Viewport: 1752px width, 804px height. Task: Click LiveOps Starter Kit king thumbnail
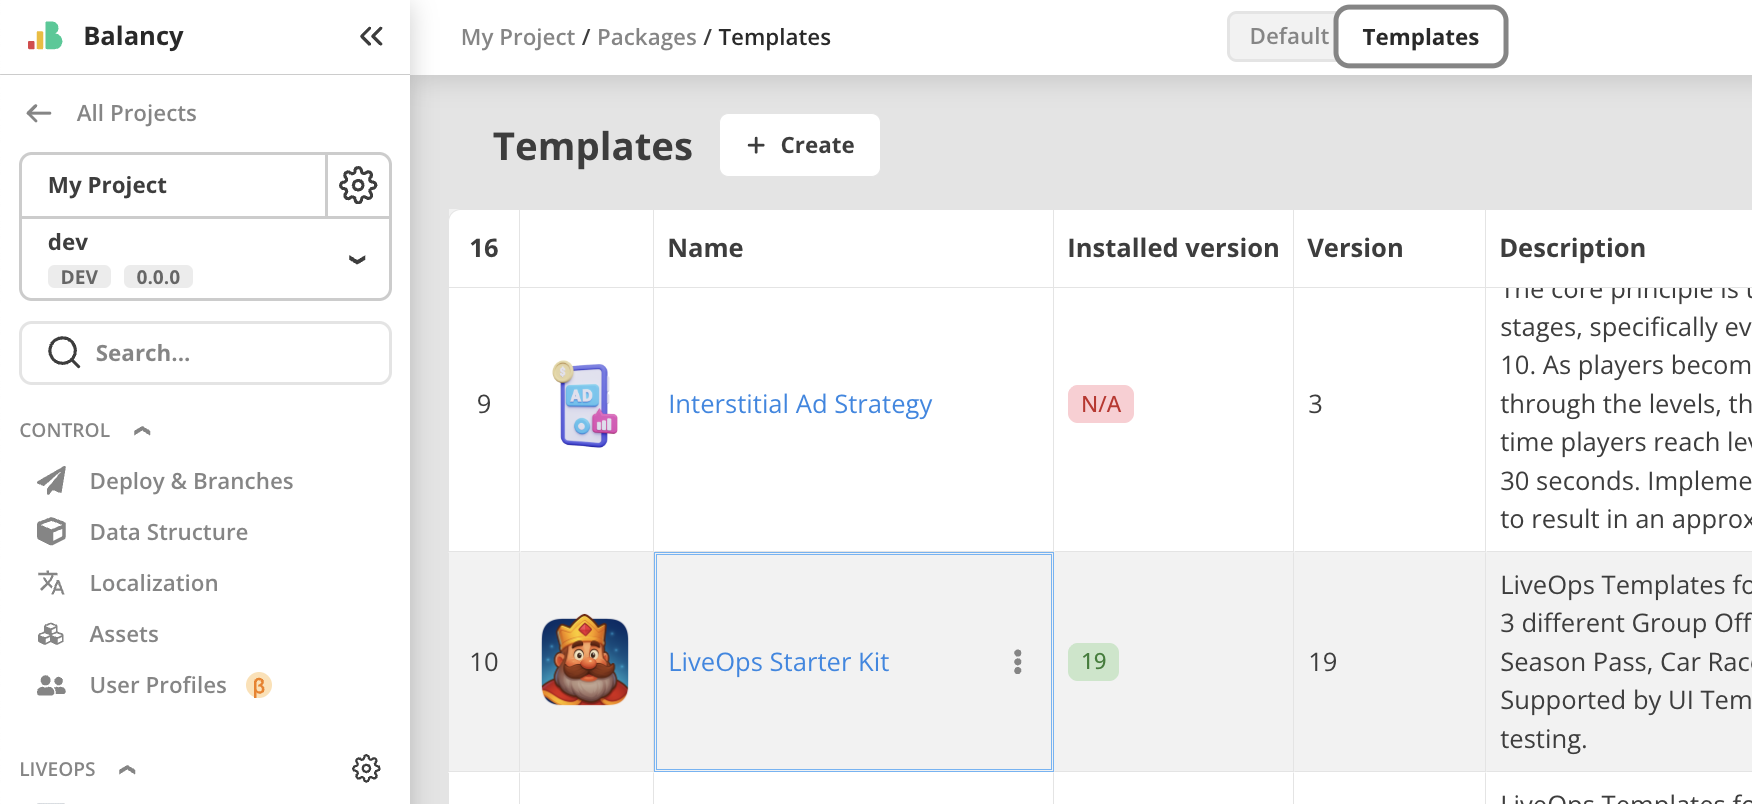click(x=585, y=661)
